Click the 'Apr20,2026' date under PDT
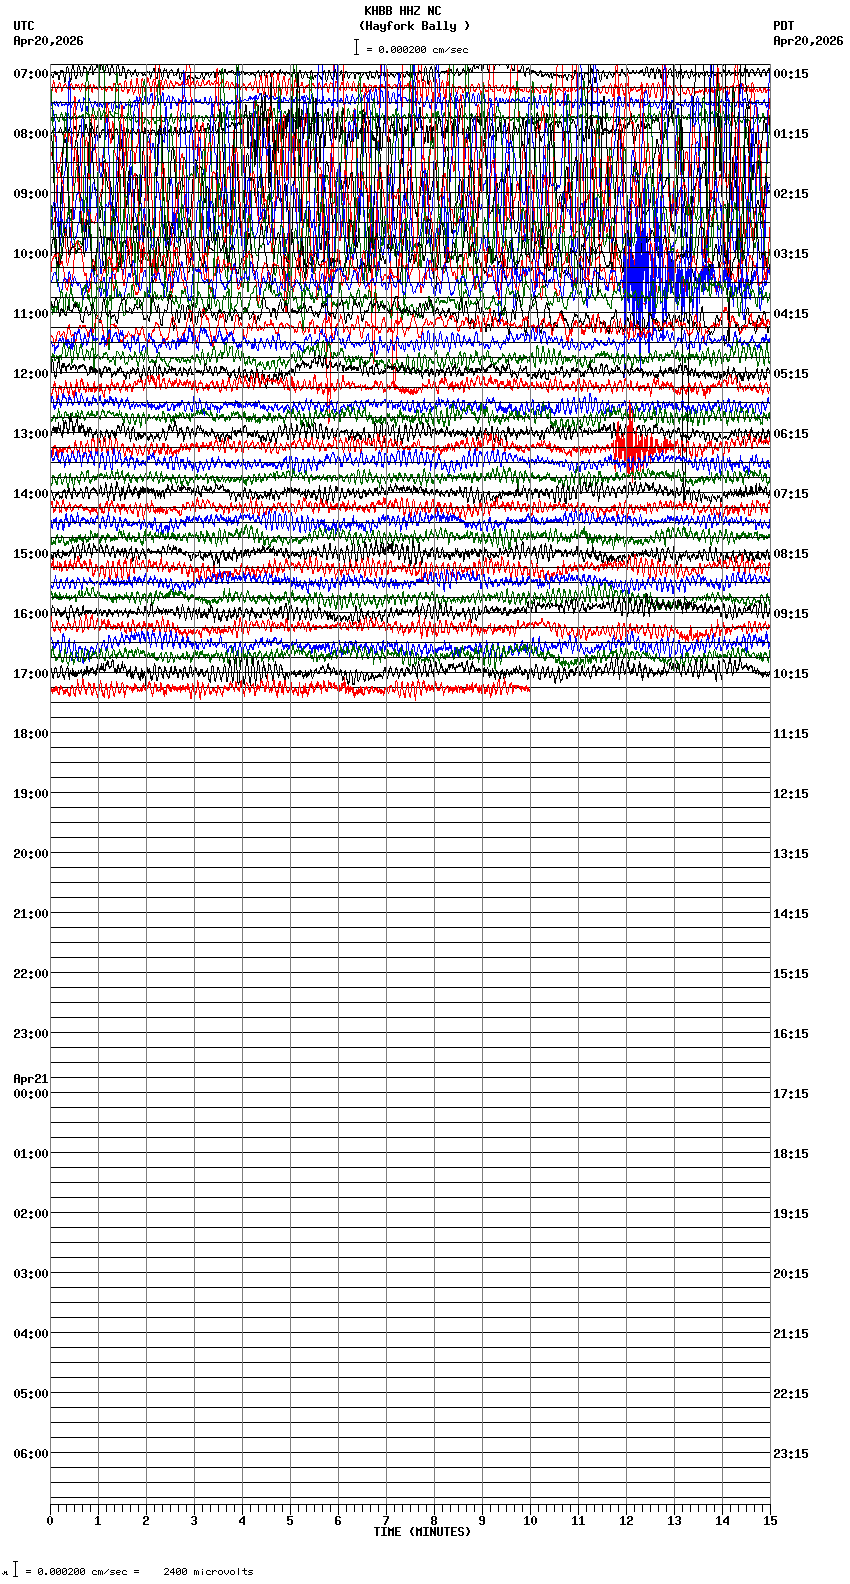 [808, 41]
